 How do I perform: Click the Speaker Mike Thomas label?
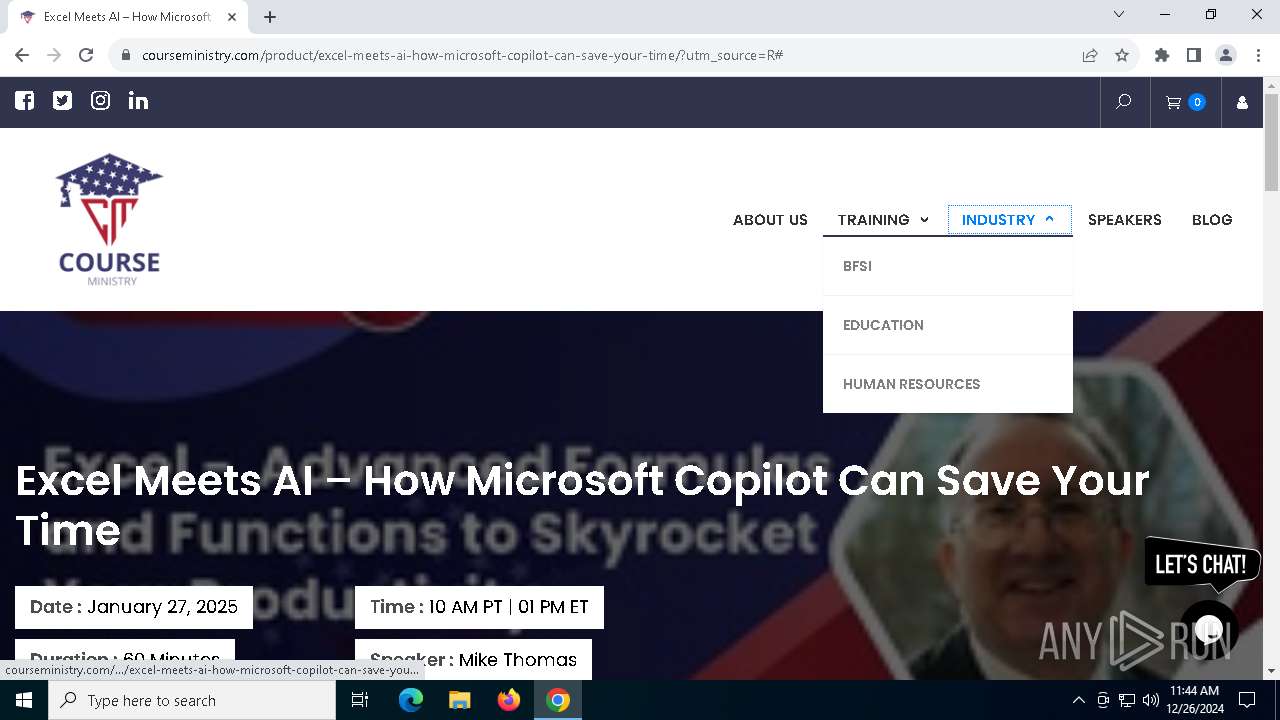click(473, 660)
